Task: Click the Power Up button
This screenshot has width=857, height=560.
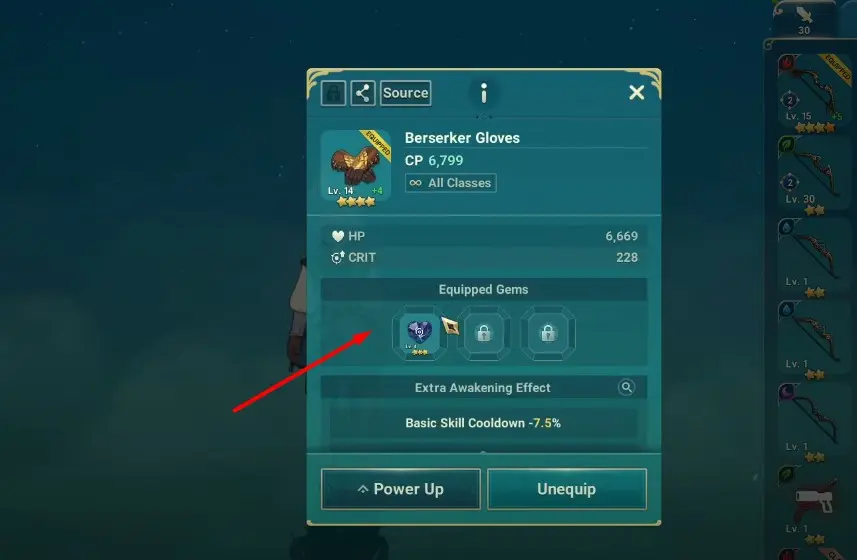Action: tap(401, 489)
